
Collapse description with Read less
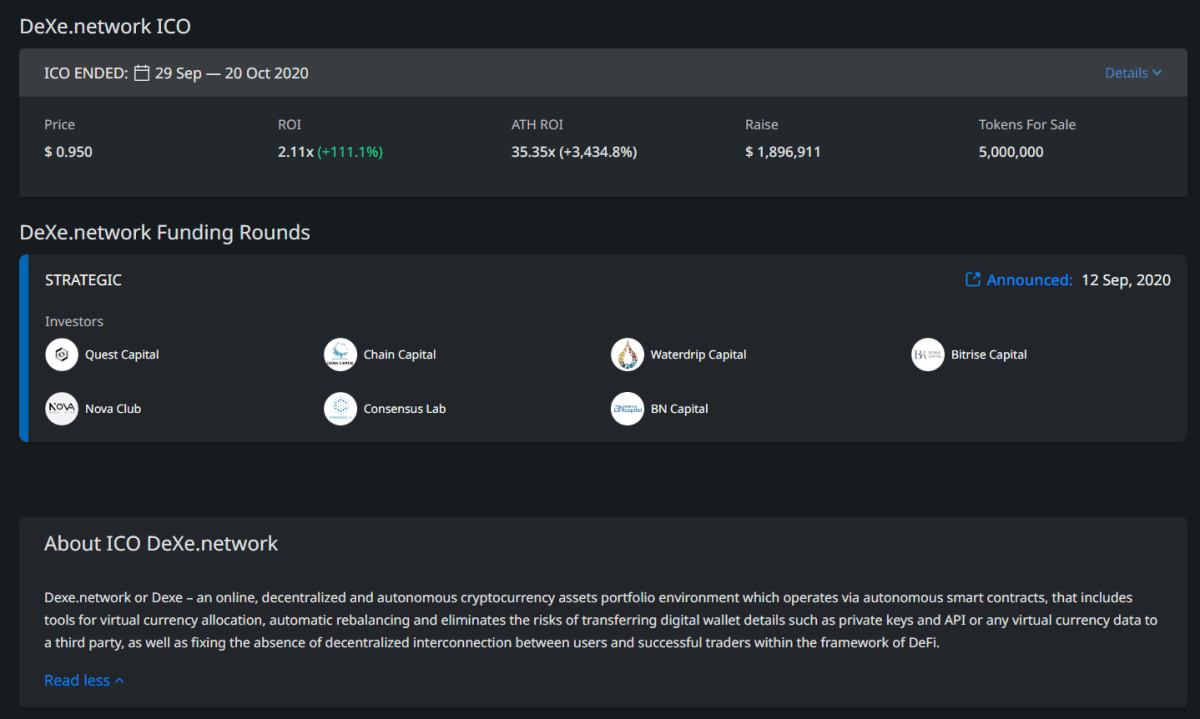[84, 680]
